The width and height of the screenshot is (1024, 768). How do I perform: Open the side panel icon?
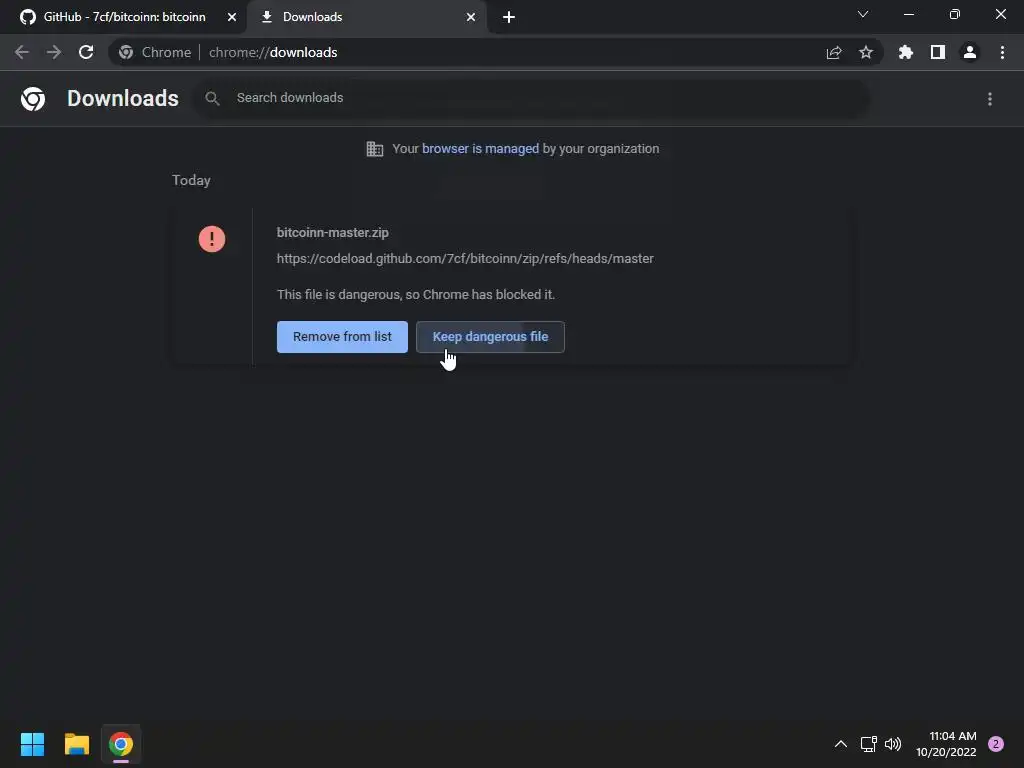click(x=938, y=52)
